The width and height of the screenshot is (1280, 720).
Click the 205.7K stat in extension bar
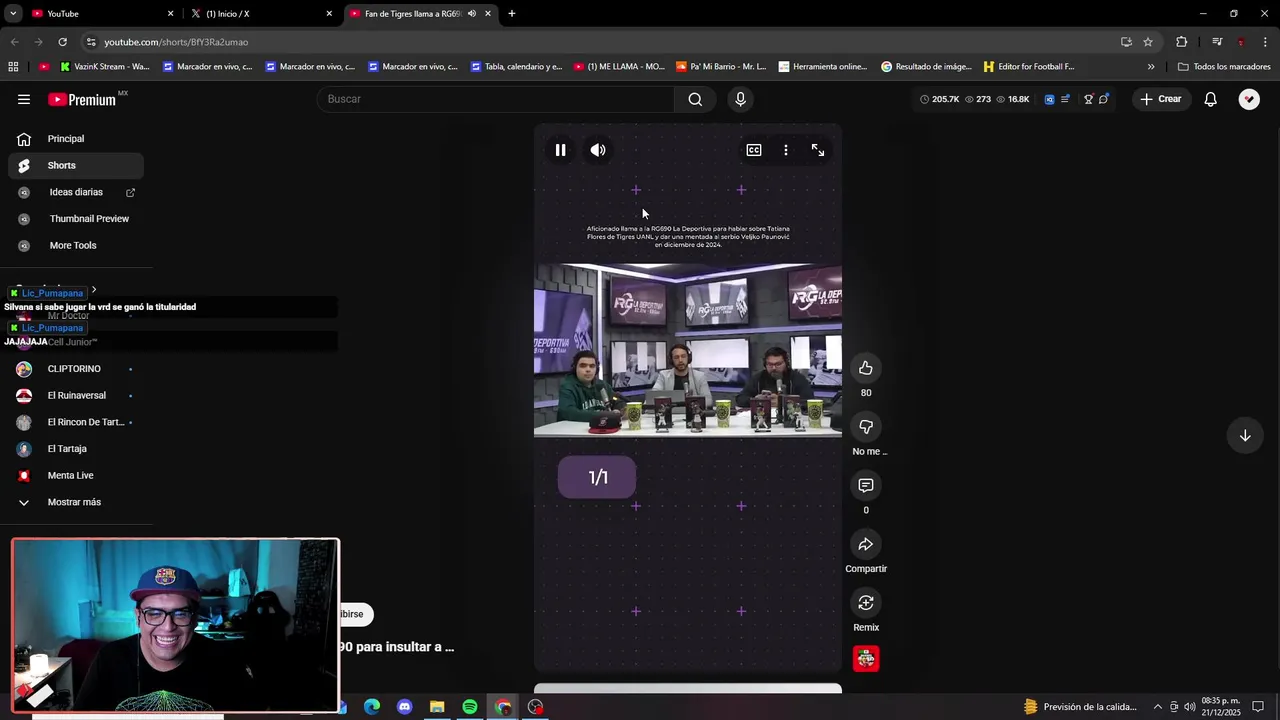939,99
